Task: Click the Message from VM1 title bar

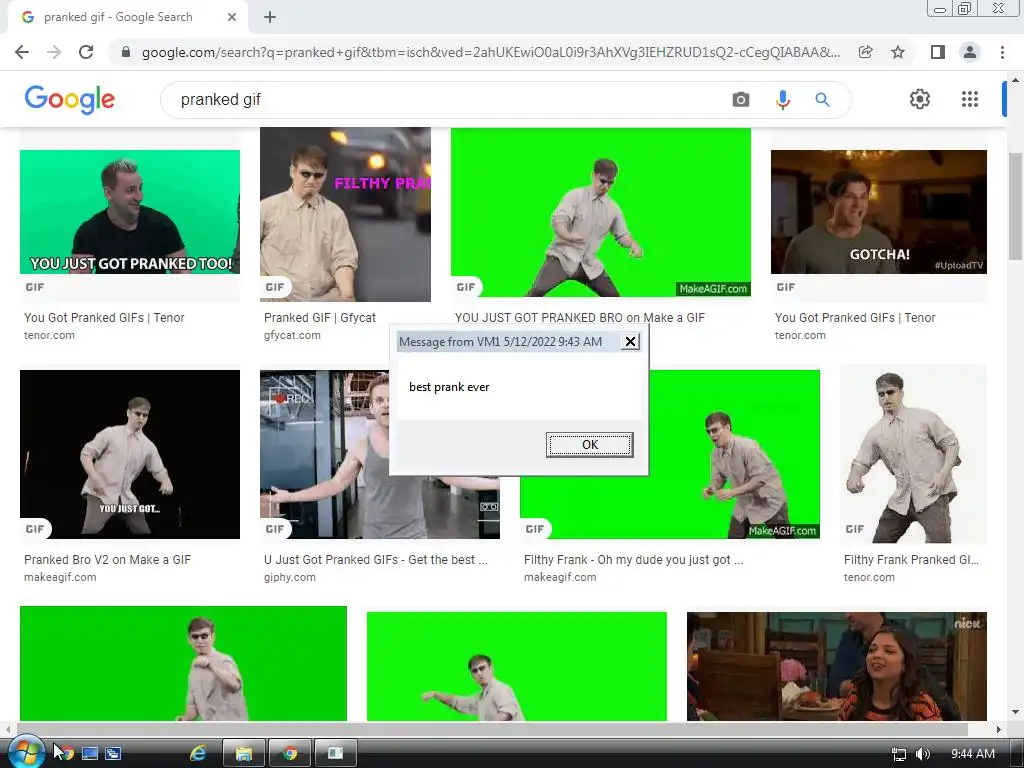Action: coord(508,342)
